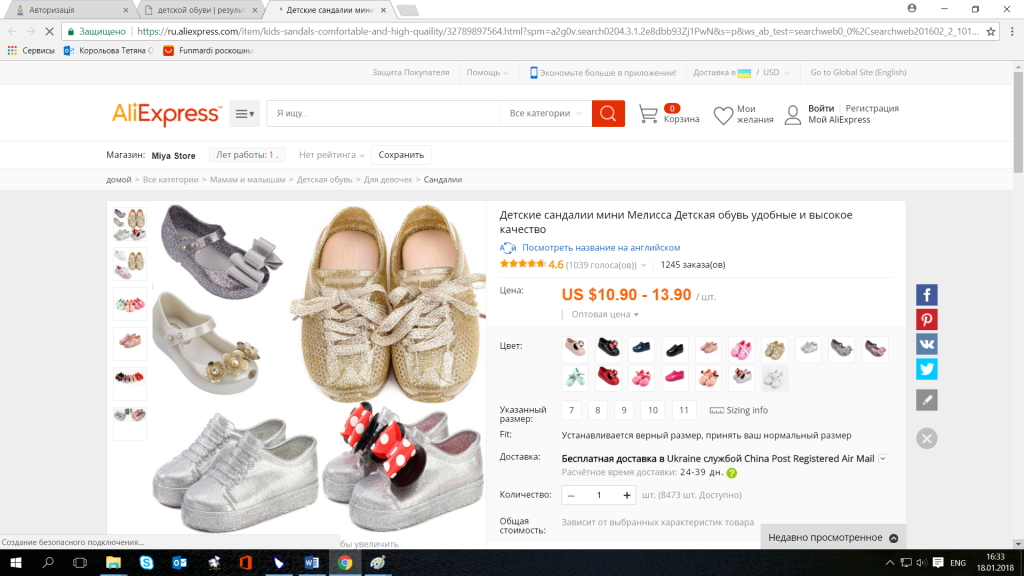Select shoe size 7
This screenshot has height=576, width=1024.
coord(571,410)
